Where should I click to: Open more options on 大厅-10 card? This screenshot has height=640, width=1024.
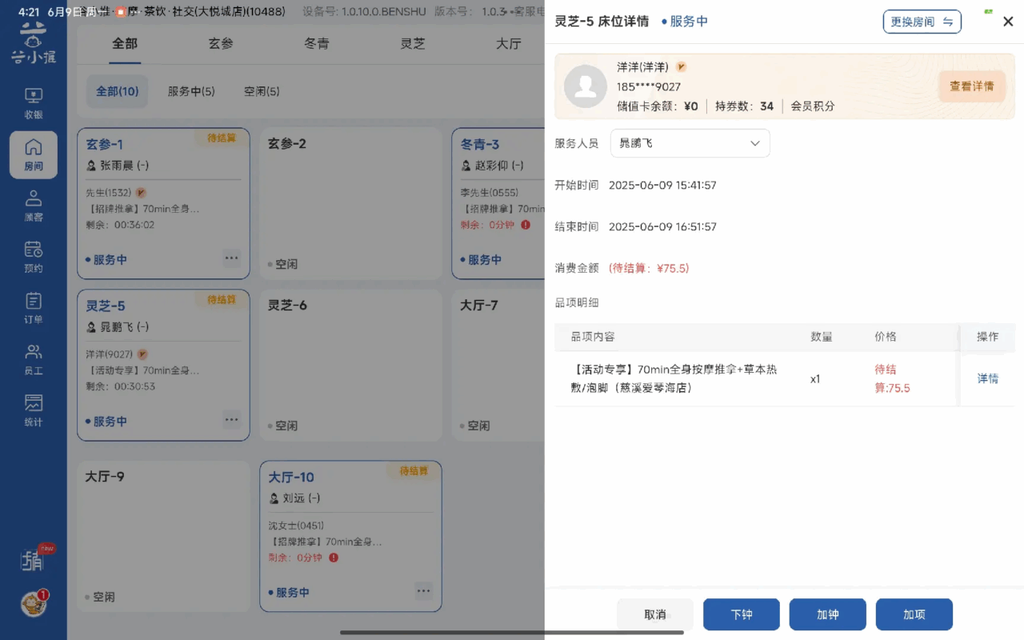pos(423,591)
